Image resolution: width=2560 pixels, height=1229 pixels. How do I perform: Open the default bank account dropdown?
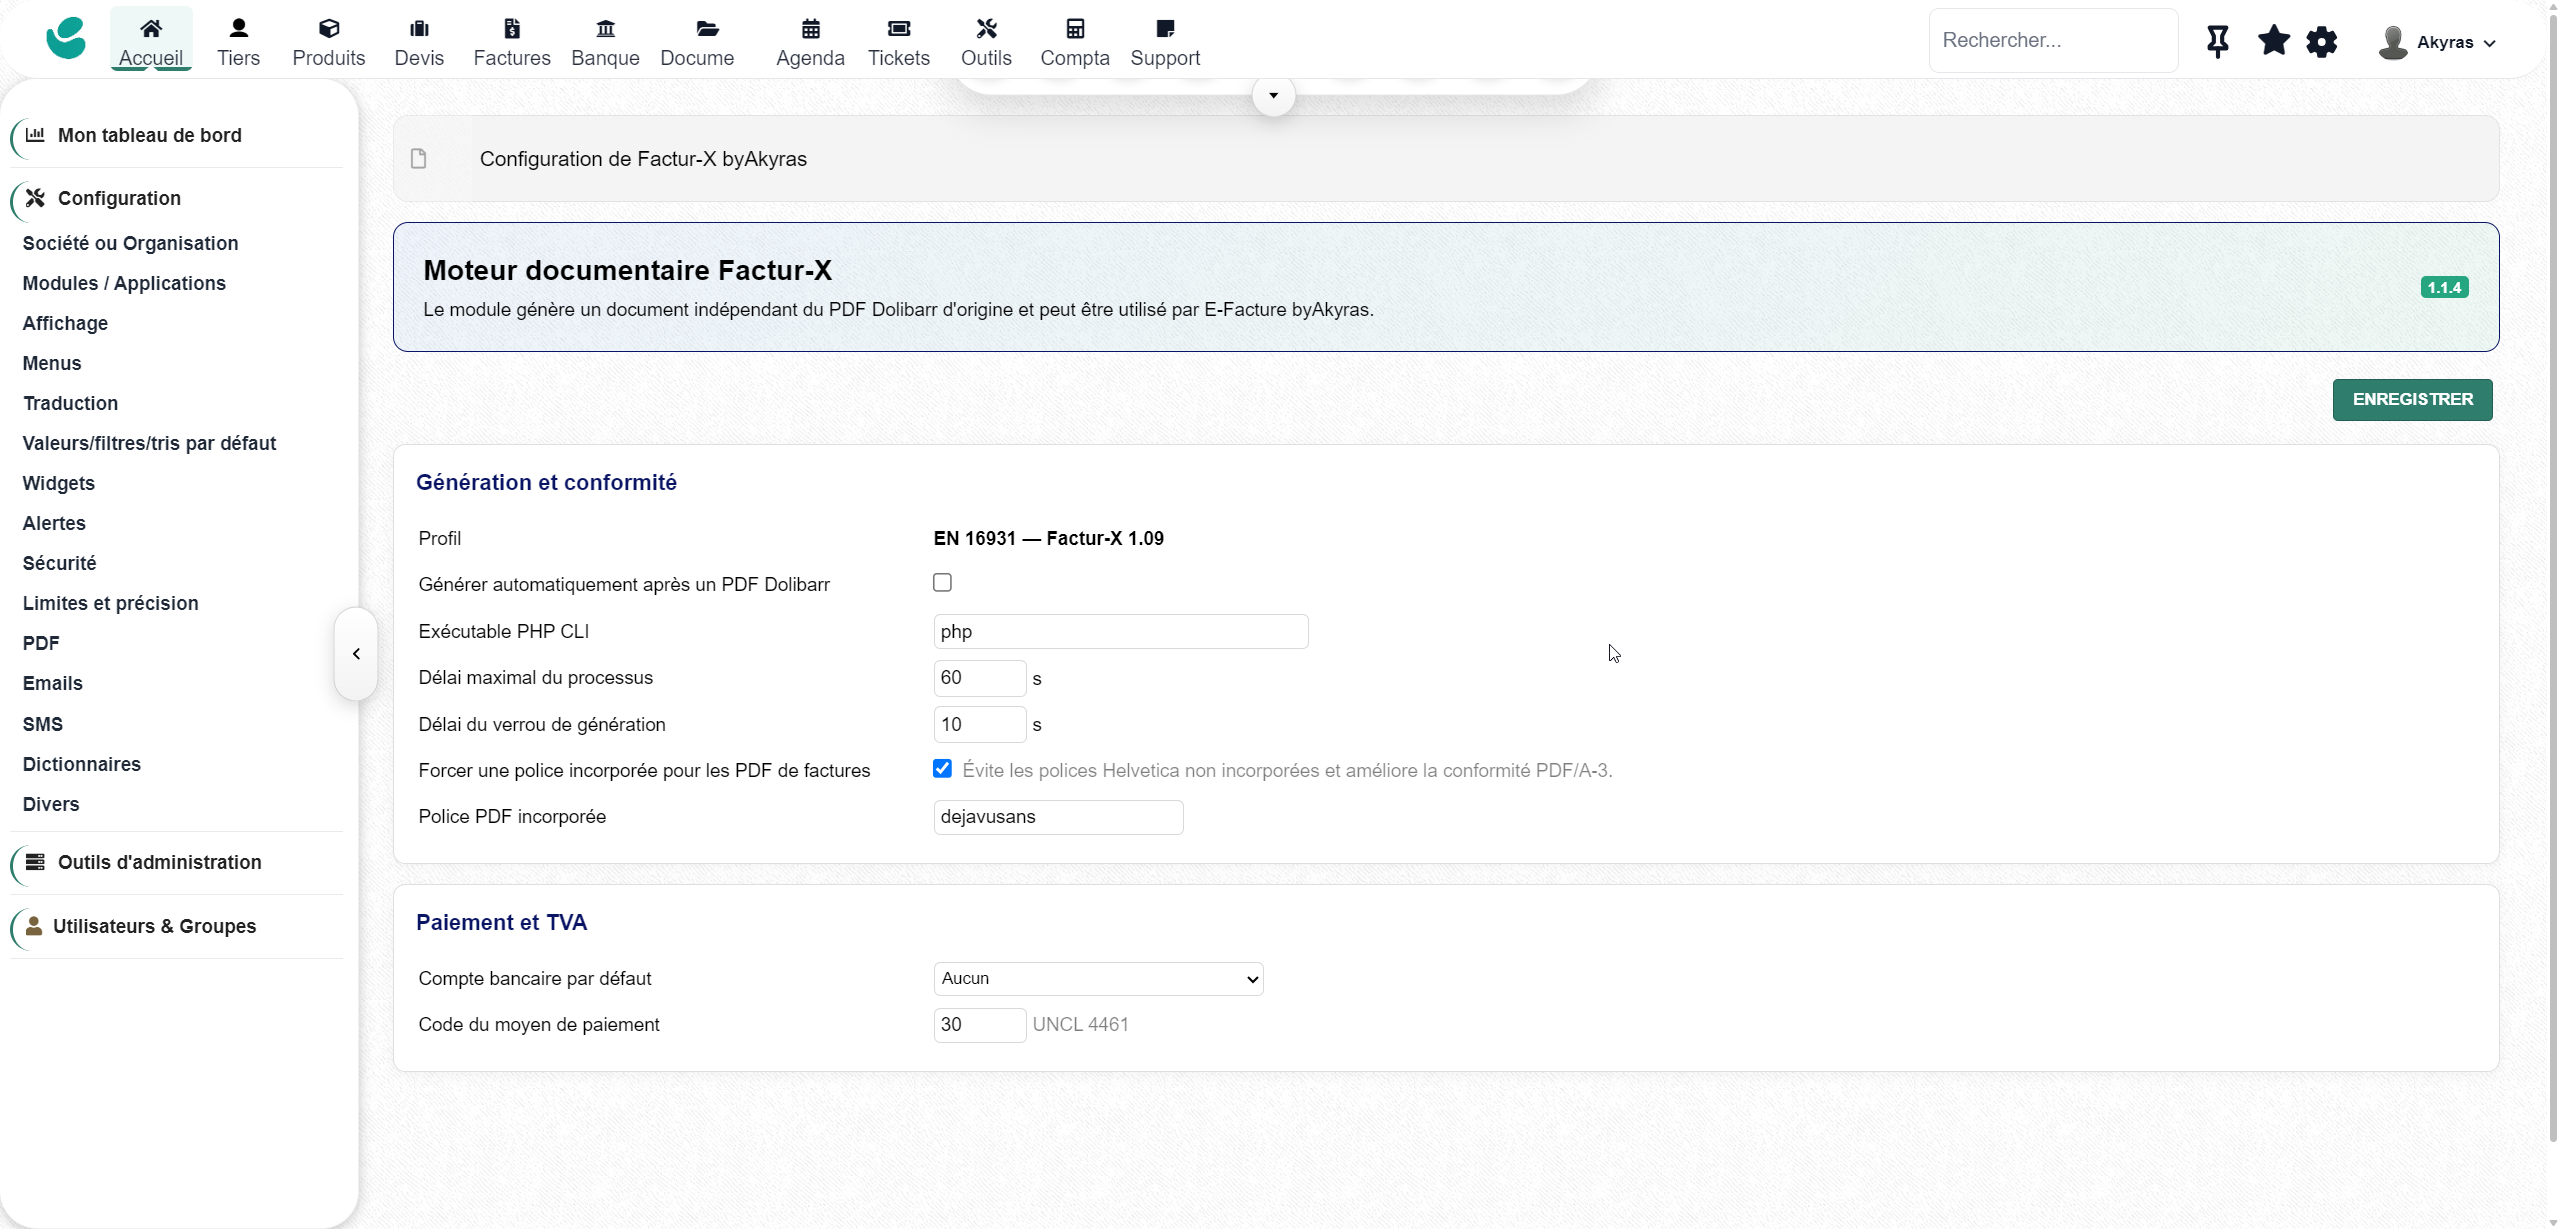(1098, 979)
